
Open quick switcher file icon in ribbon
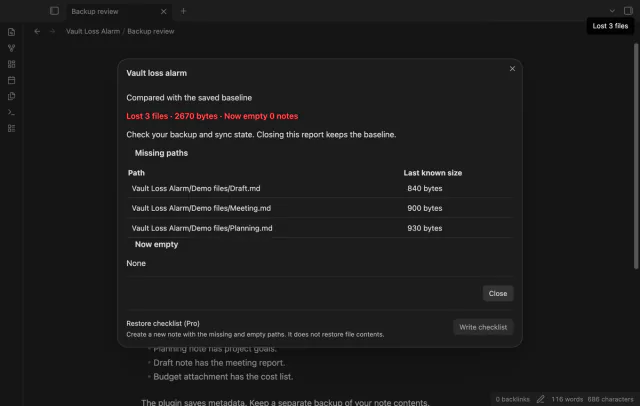pos(11,32)
